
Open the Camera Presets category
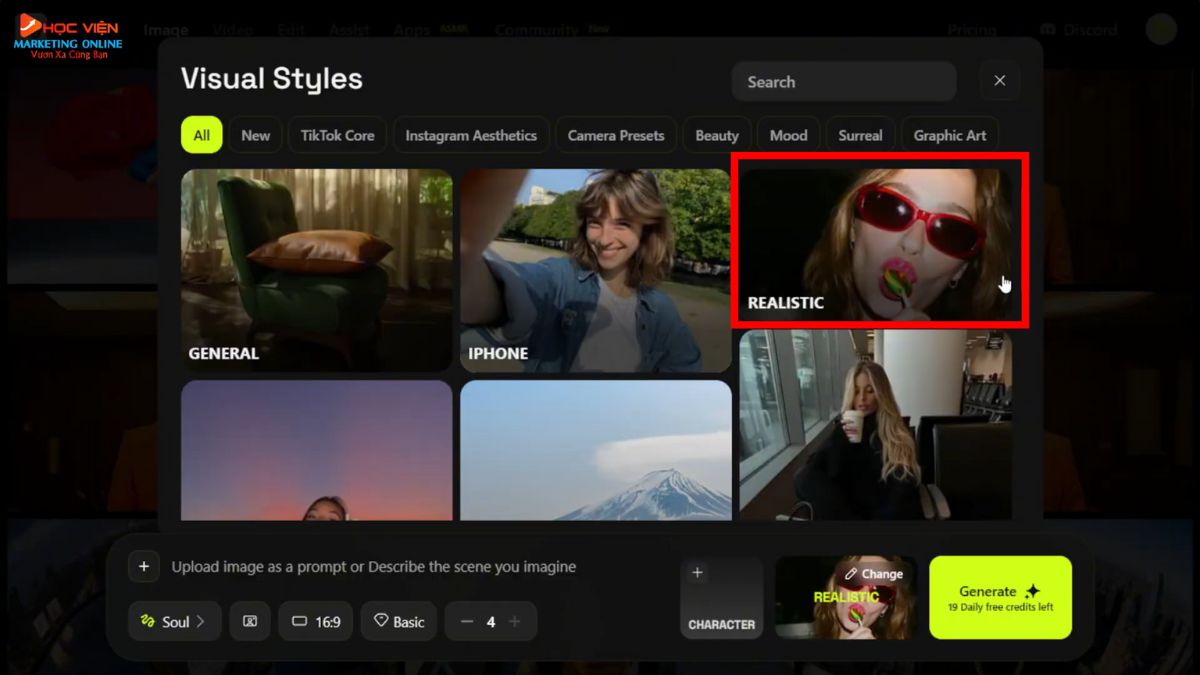coord(615,135)
